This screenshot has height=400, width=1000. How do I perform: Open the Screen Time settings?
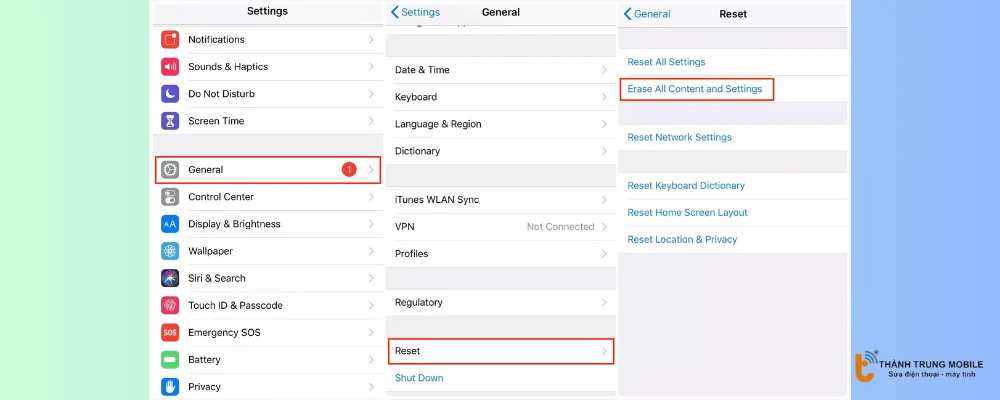[x=268, y=121]
